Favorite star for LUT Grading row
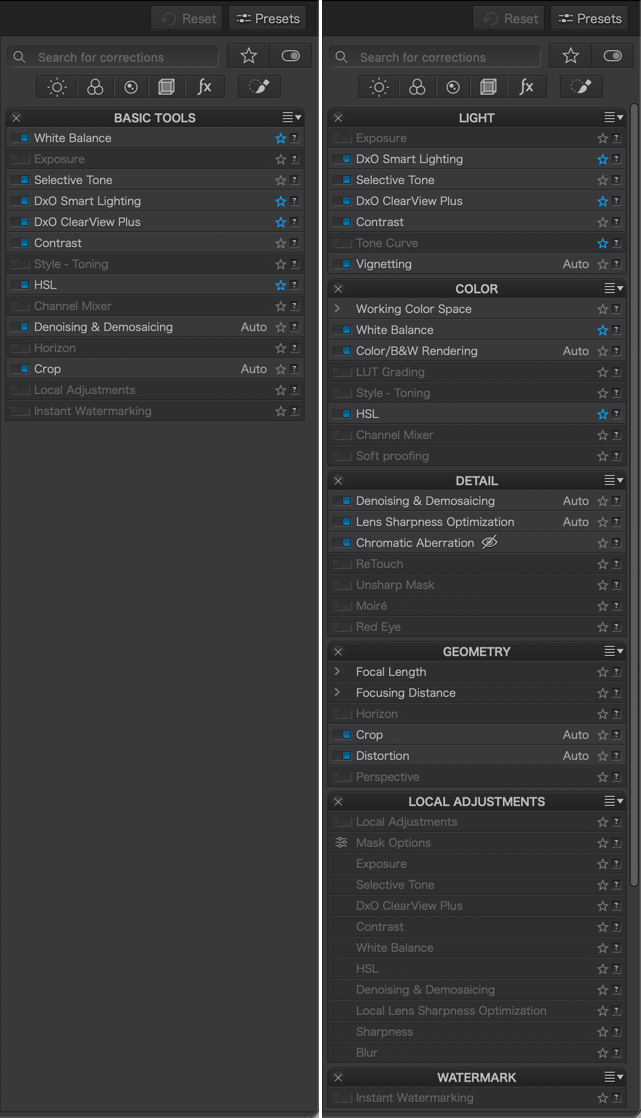Viewport: 641px width, 1118px height. (602, 372)
